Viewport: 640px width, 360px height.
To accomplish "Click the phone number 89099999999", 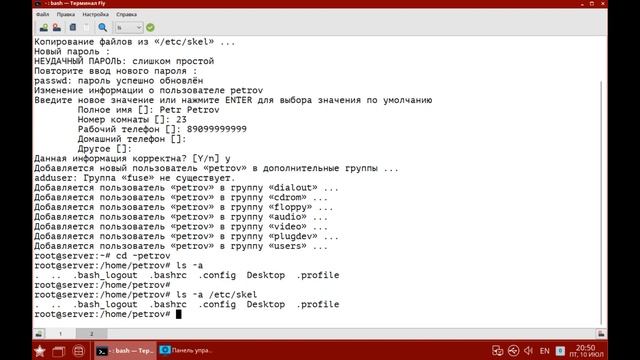I will (x=217, y=129).
